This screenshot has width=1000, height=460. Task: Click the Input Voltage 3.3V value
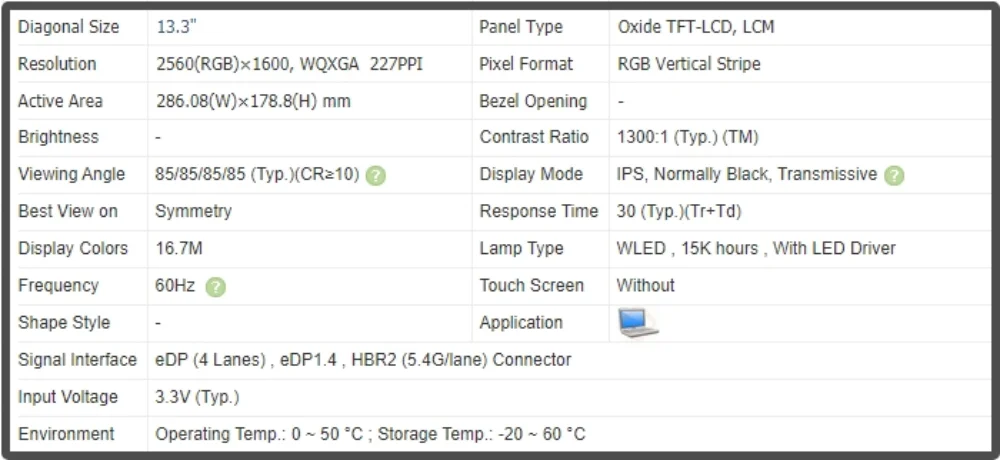click(197, 397)
